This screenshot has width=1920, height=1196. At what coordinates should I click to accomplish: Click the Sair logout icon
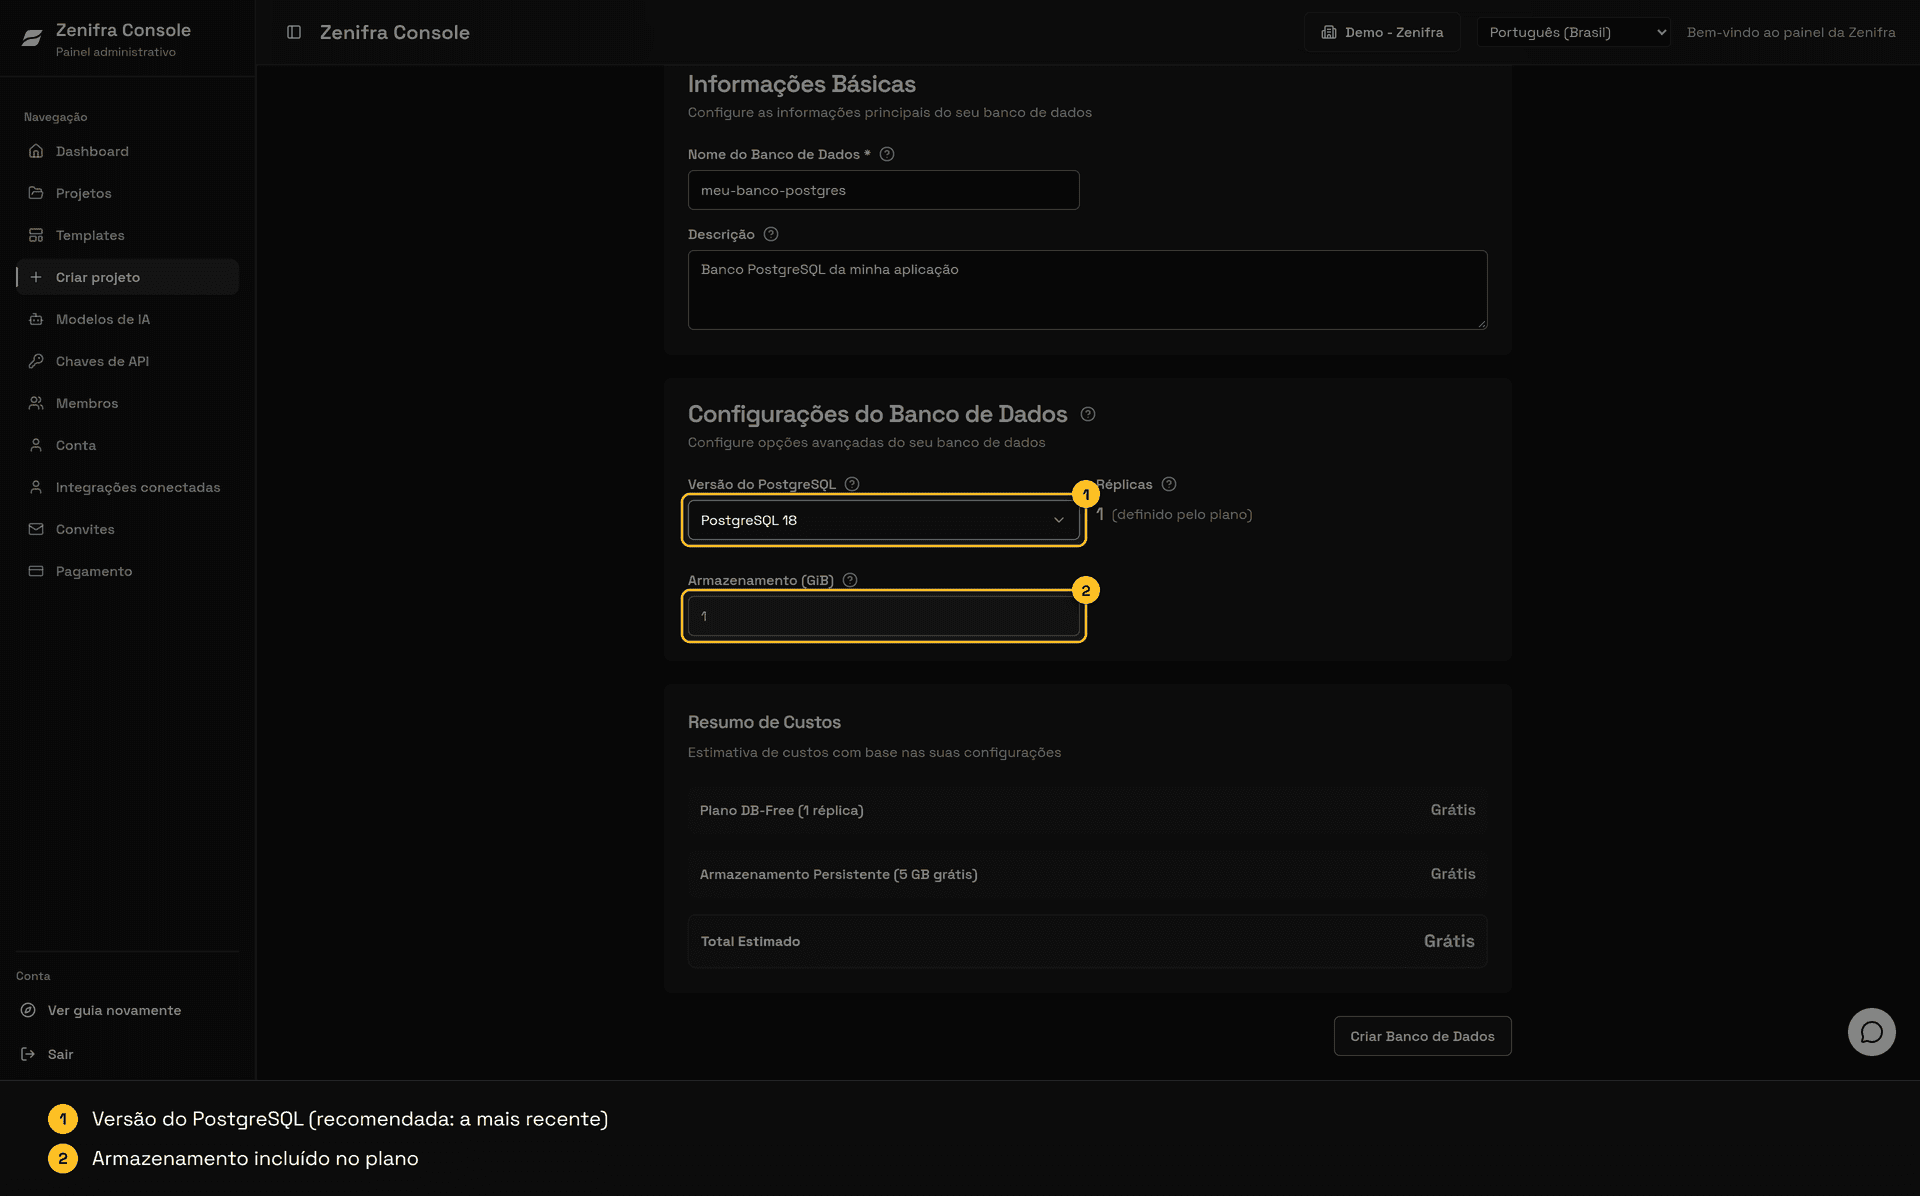pos(28,1054)
